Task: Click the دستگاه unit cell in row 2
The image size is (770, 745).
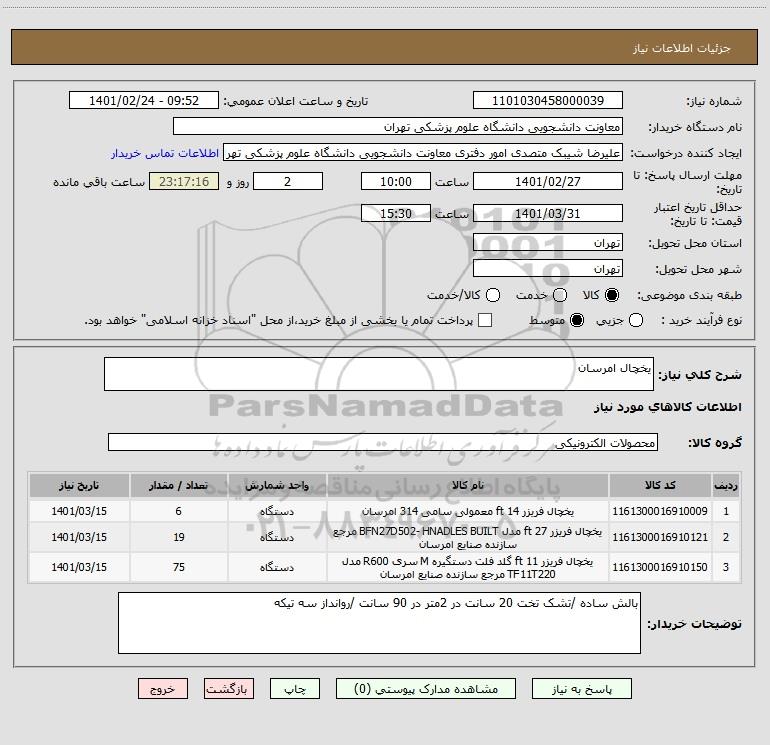Action: click(x=277, y=537)
